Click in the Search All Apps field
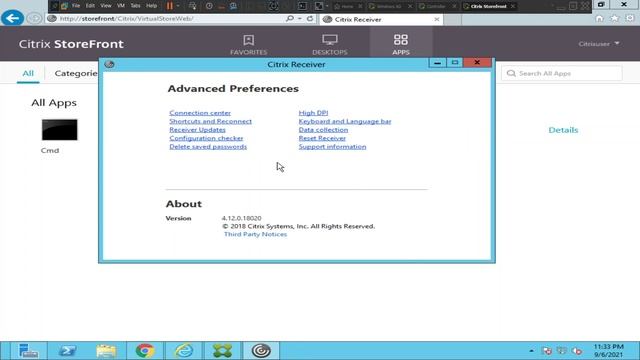This screenshot has height=360, width=640. [x=562, y=73]
